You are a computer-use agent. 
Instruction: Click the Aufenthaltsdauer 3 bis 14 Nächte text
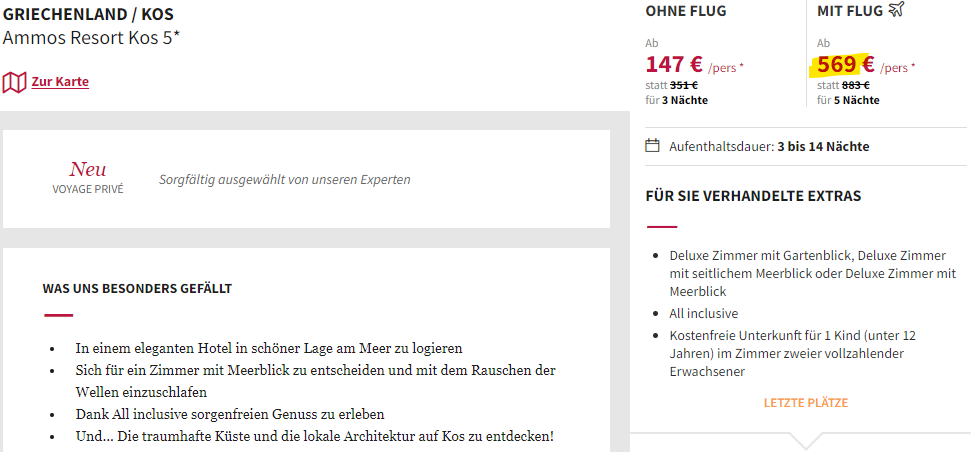tap(769, 147)
